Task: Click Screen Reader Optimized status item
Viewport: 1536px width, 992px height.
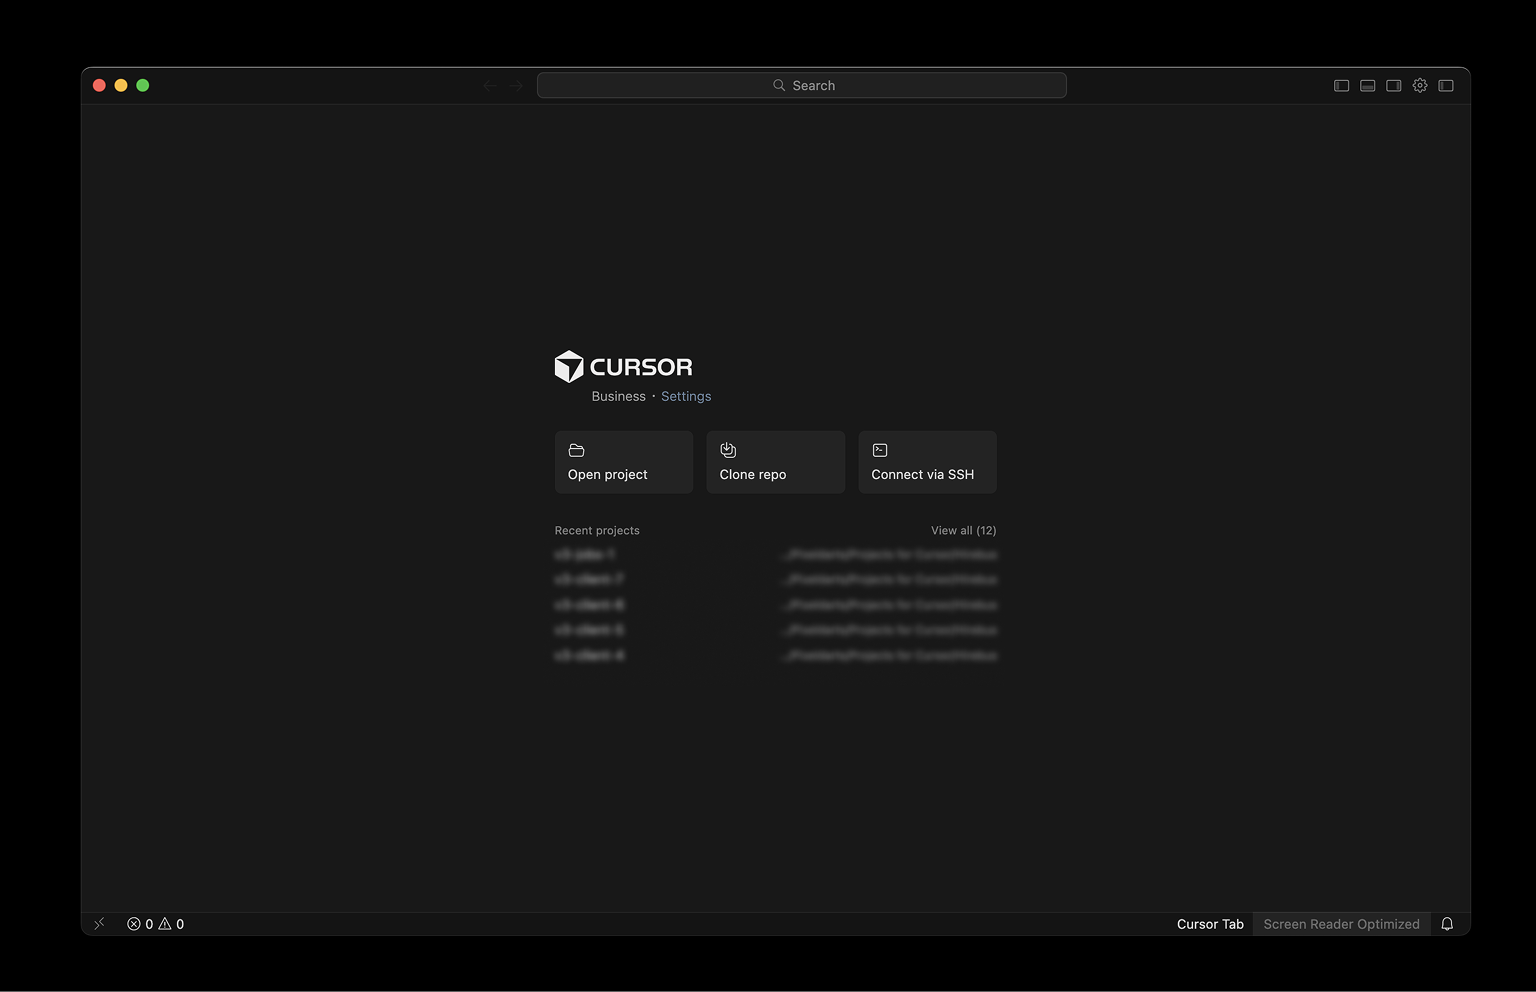Action: pyautogui.click(x=1342, y=924)
